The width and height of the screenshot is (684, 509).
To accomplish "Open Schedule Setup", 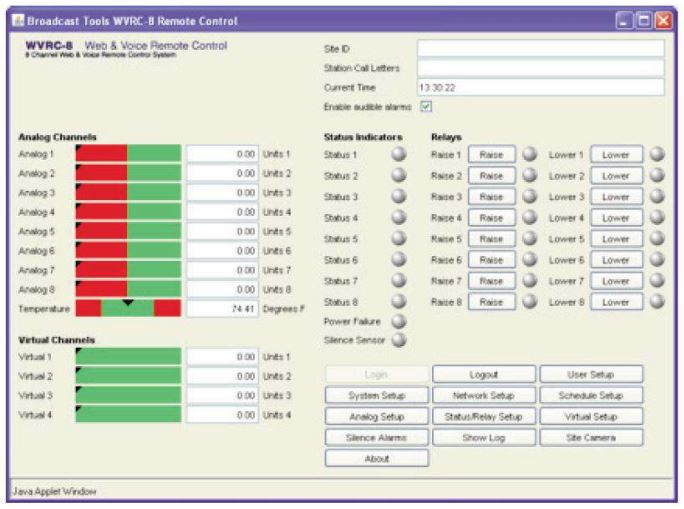I will [x=591, y=395].
